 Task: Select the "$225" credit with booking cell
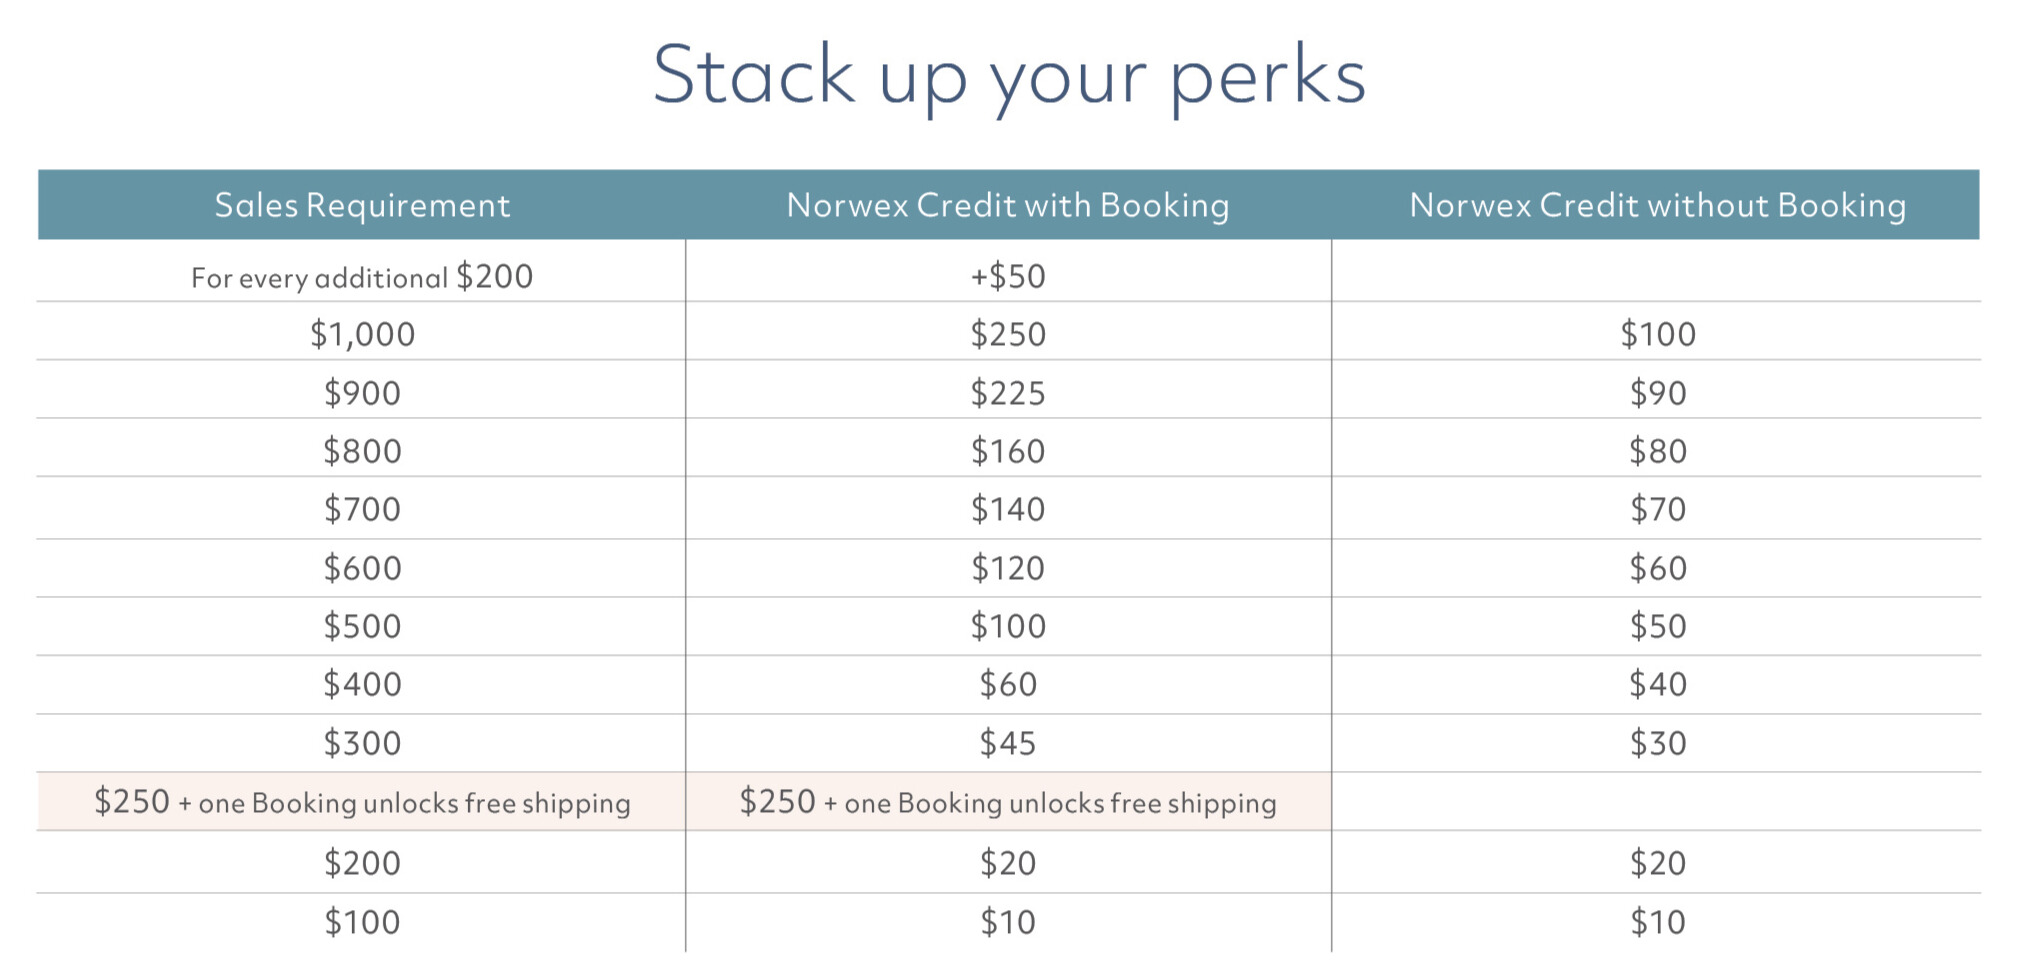(1008, 393)
